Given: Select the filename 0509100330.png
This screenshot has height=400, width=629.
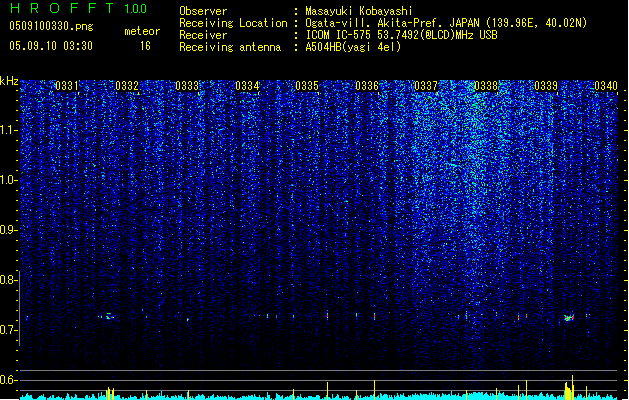Looking at the screenshot, I should coord(51,26).
